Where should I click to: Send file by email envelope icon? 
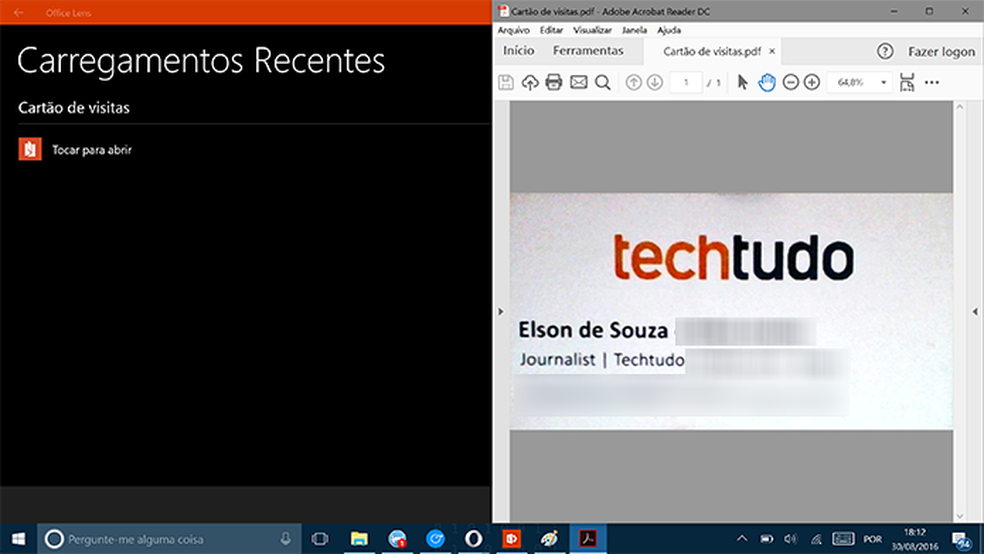pos(579,82)
